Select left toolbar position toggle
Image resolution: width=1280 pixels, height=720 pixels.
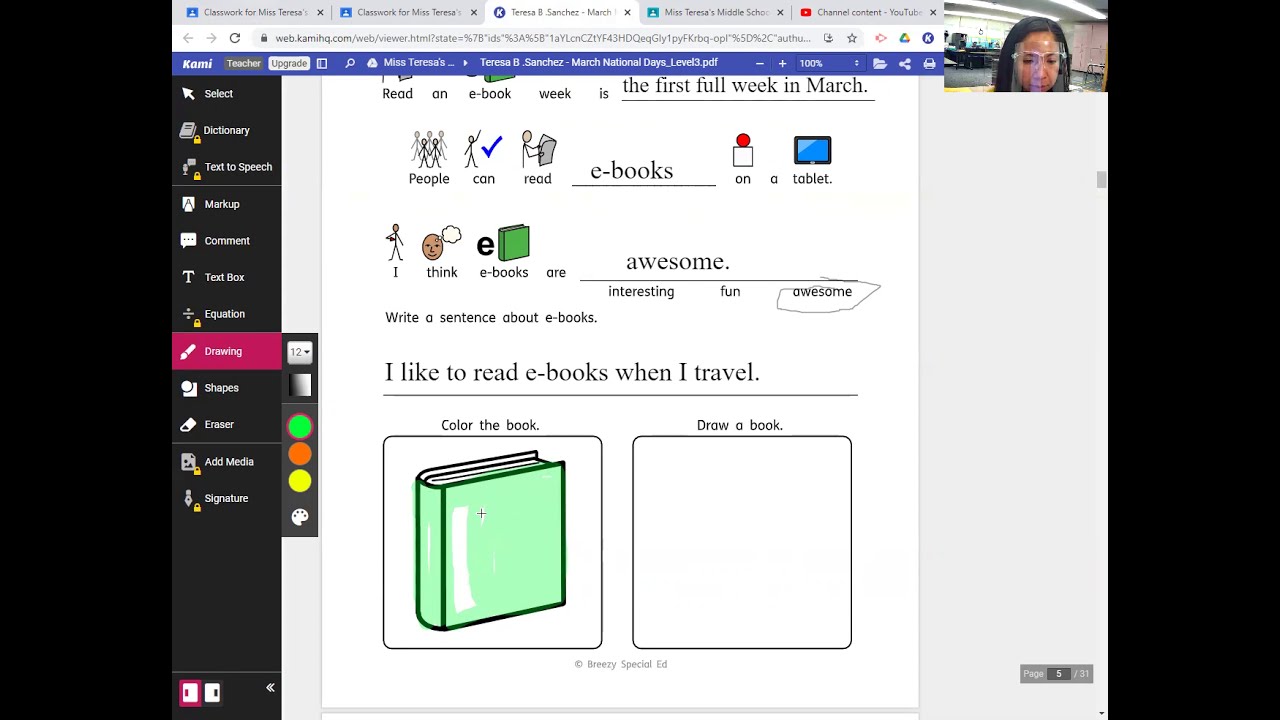[190, 692]
